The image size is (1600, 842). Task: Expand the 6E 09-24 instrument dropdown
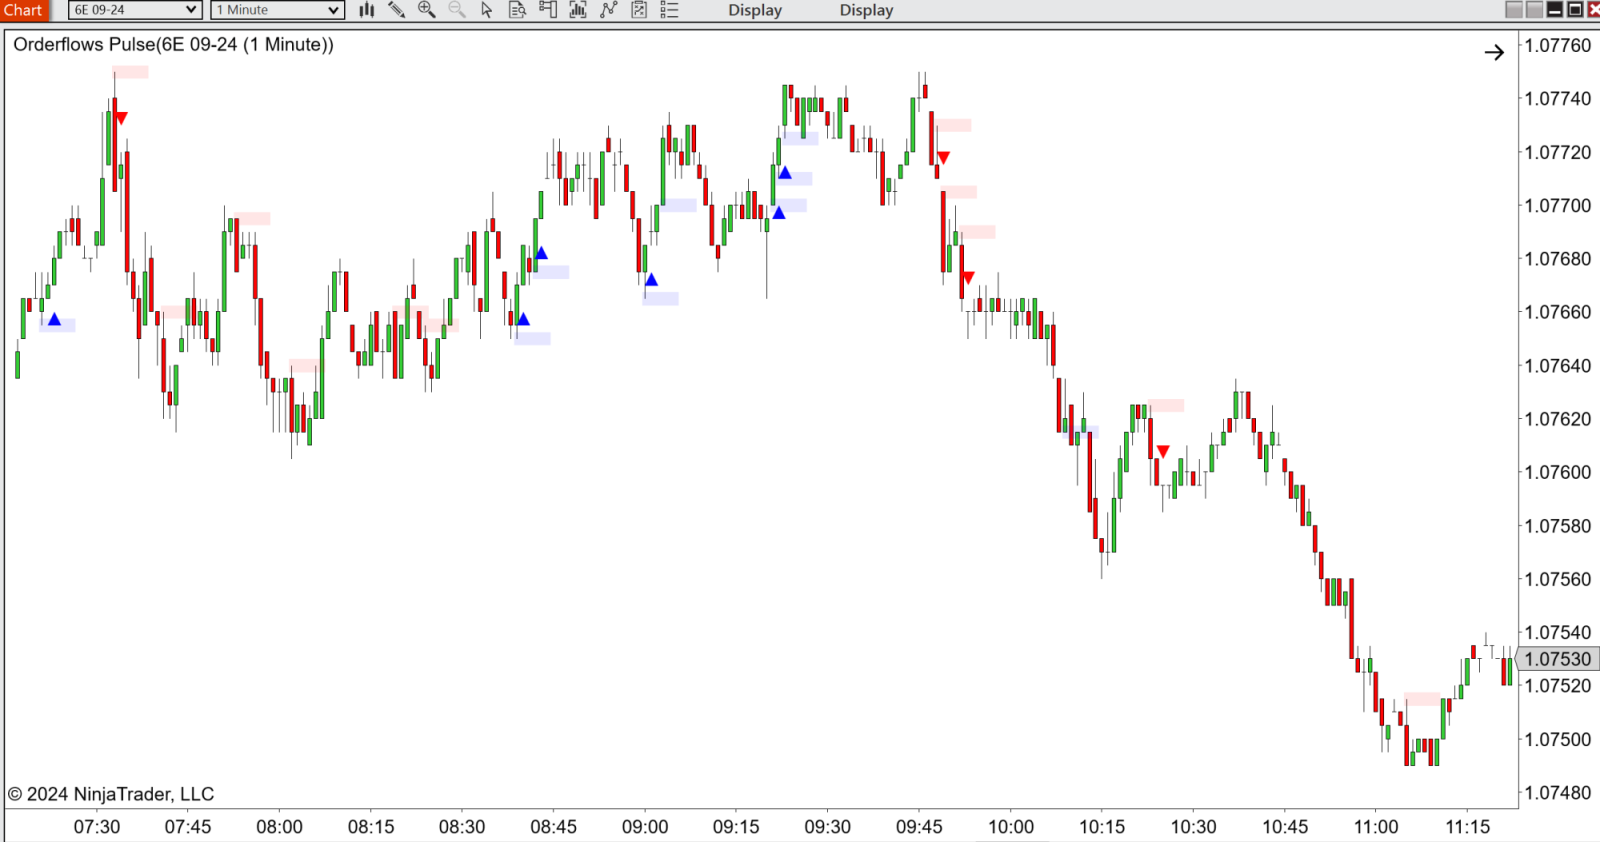[135, 10]
